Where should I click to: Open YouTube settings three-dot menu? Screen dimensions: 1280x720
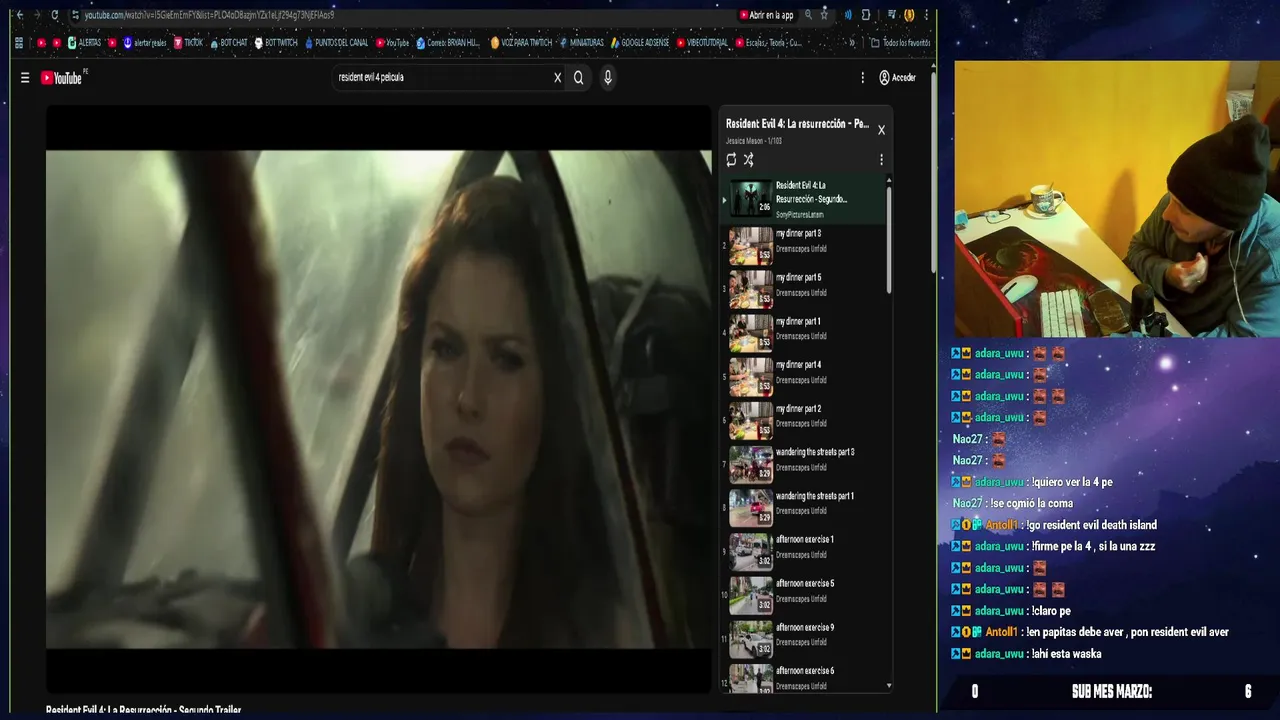pyautogui.click(x=863, y=78)
